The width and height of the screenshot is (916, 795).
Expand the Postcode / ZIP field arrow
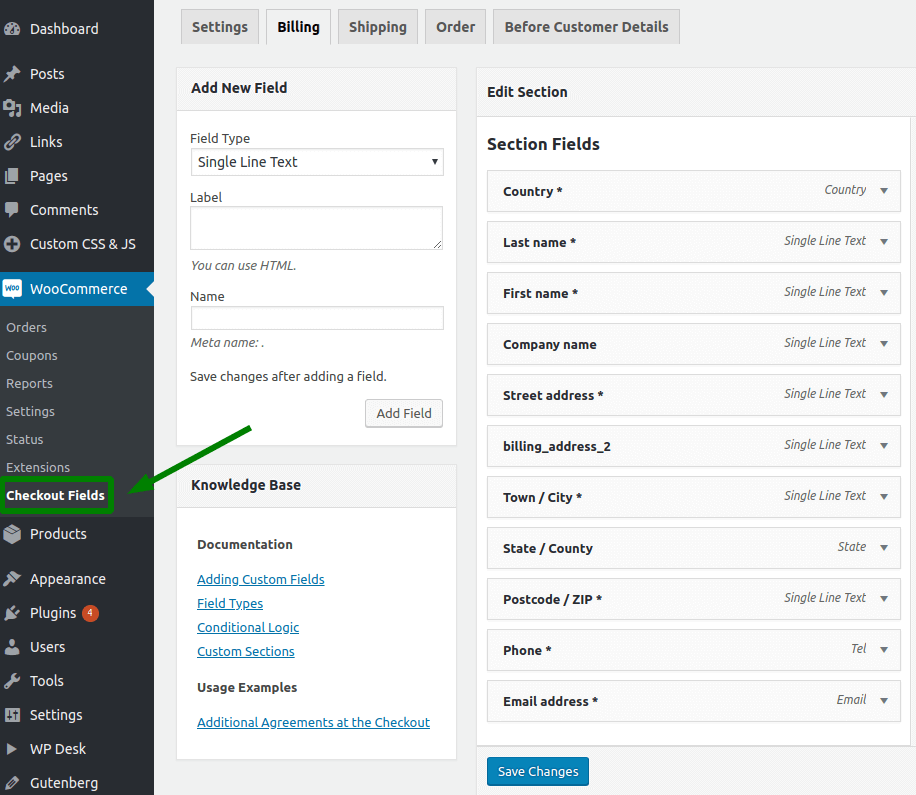[x=883, y=599]
